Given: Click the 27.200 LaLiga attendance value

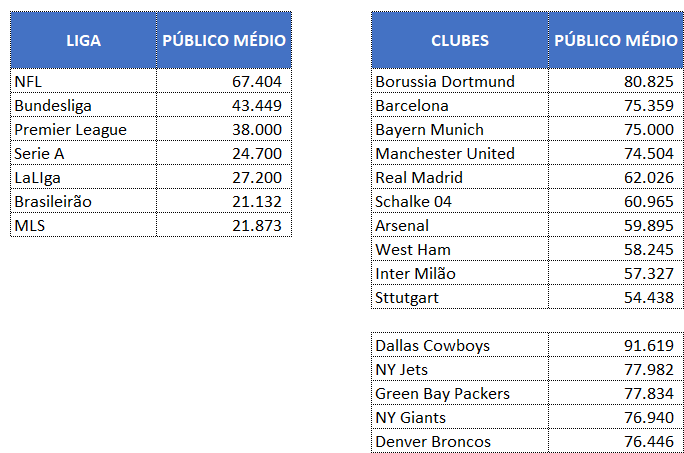Looking at the screenshot, I should [224, 177].
